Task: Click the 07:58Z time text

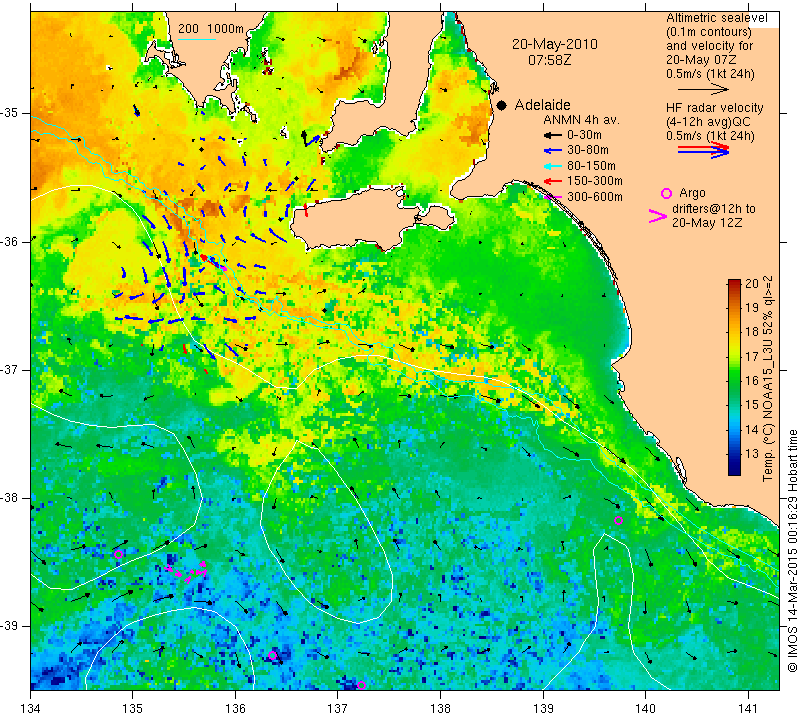Action: [549, 60]
